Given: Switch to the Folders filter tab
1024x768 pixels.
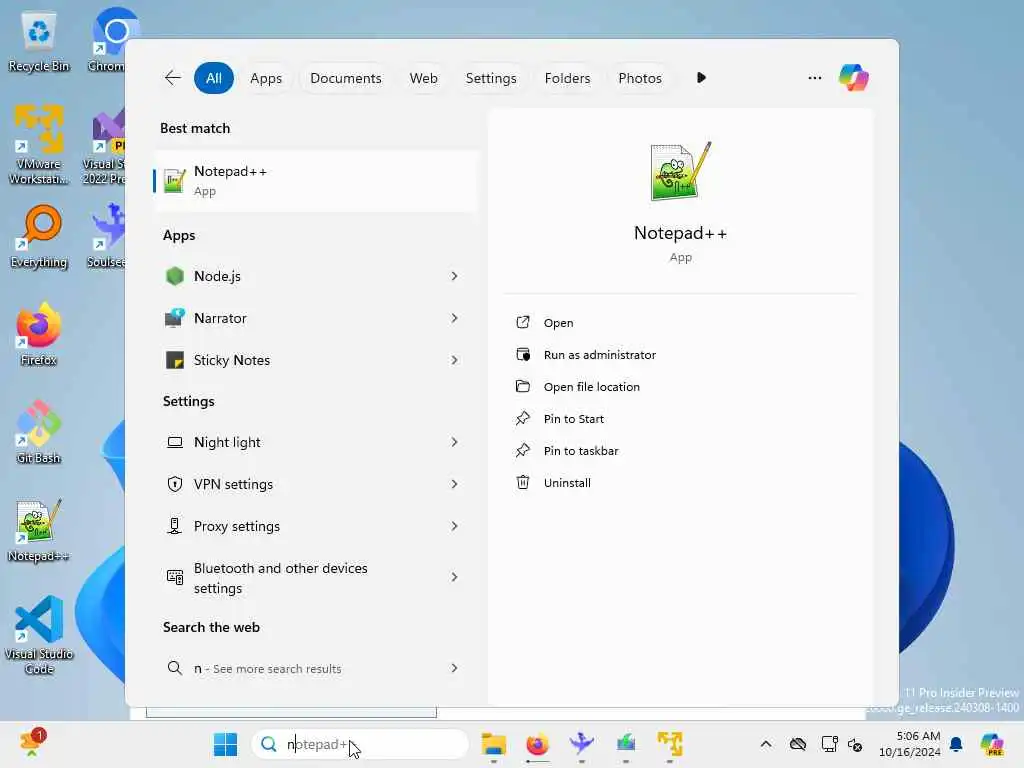Looking at the screenshot, I should coord(567,78).
